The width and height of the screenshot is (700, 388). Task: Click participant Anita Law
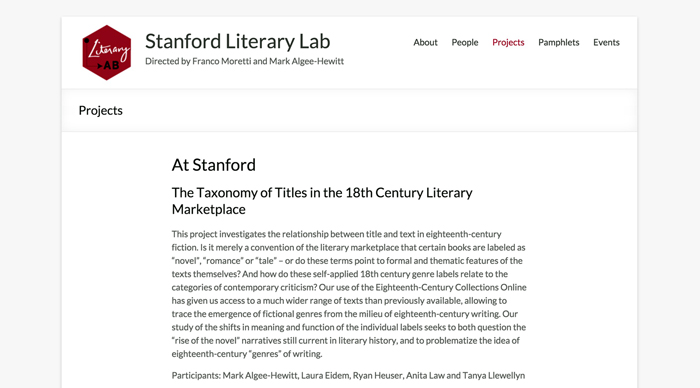(425, 375)
